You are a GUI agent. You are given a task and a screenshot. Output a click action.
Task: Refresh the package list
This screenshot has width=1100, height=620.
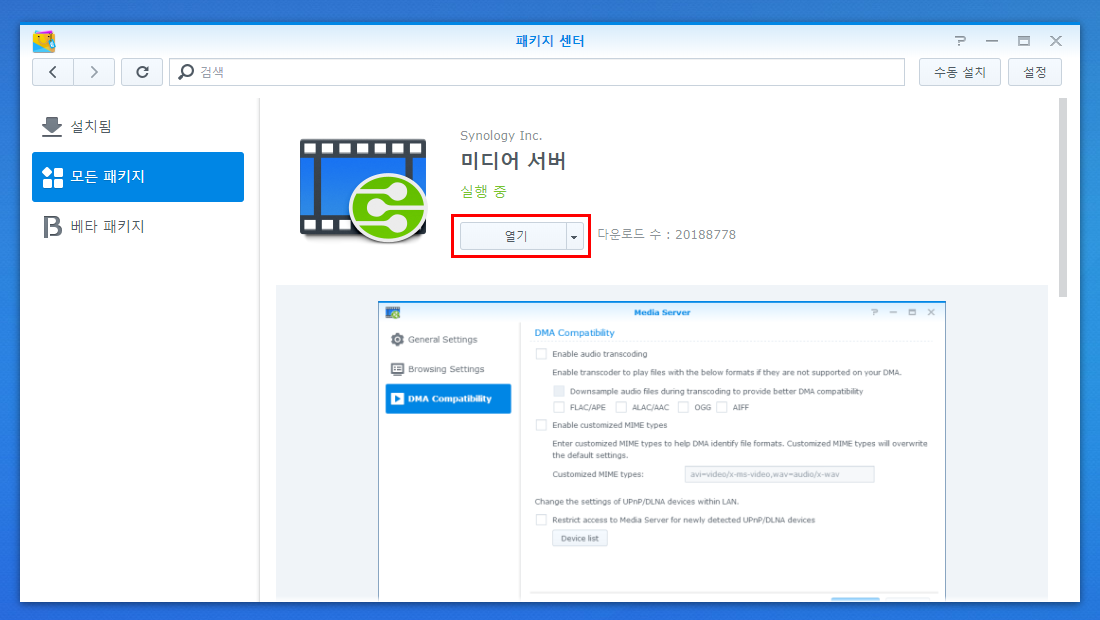tap(142, 72)
